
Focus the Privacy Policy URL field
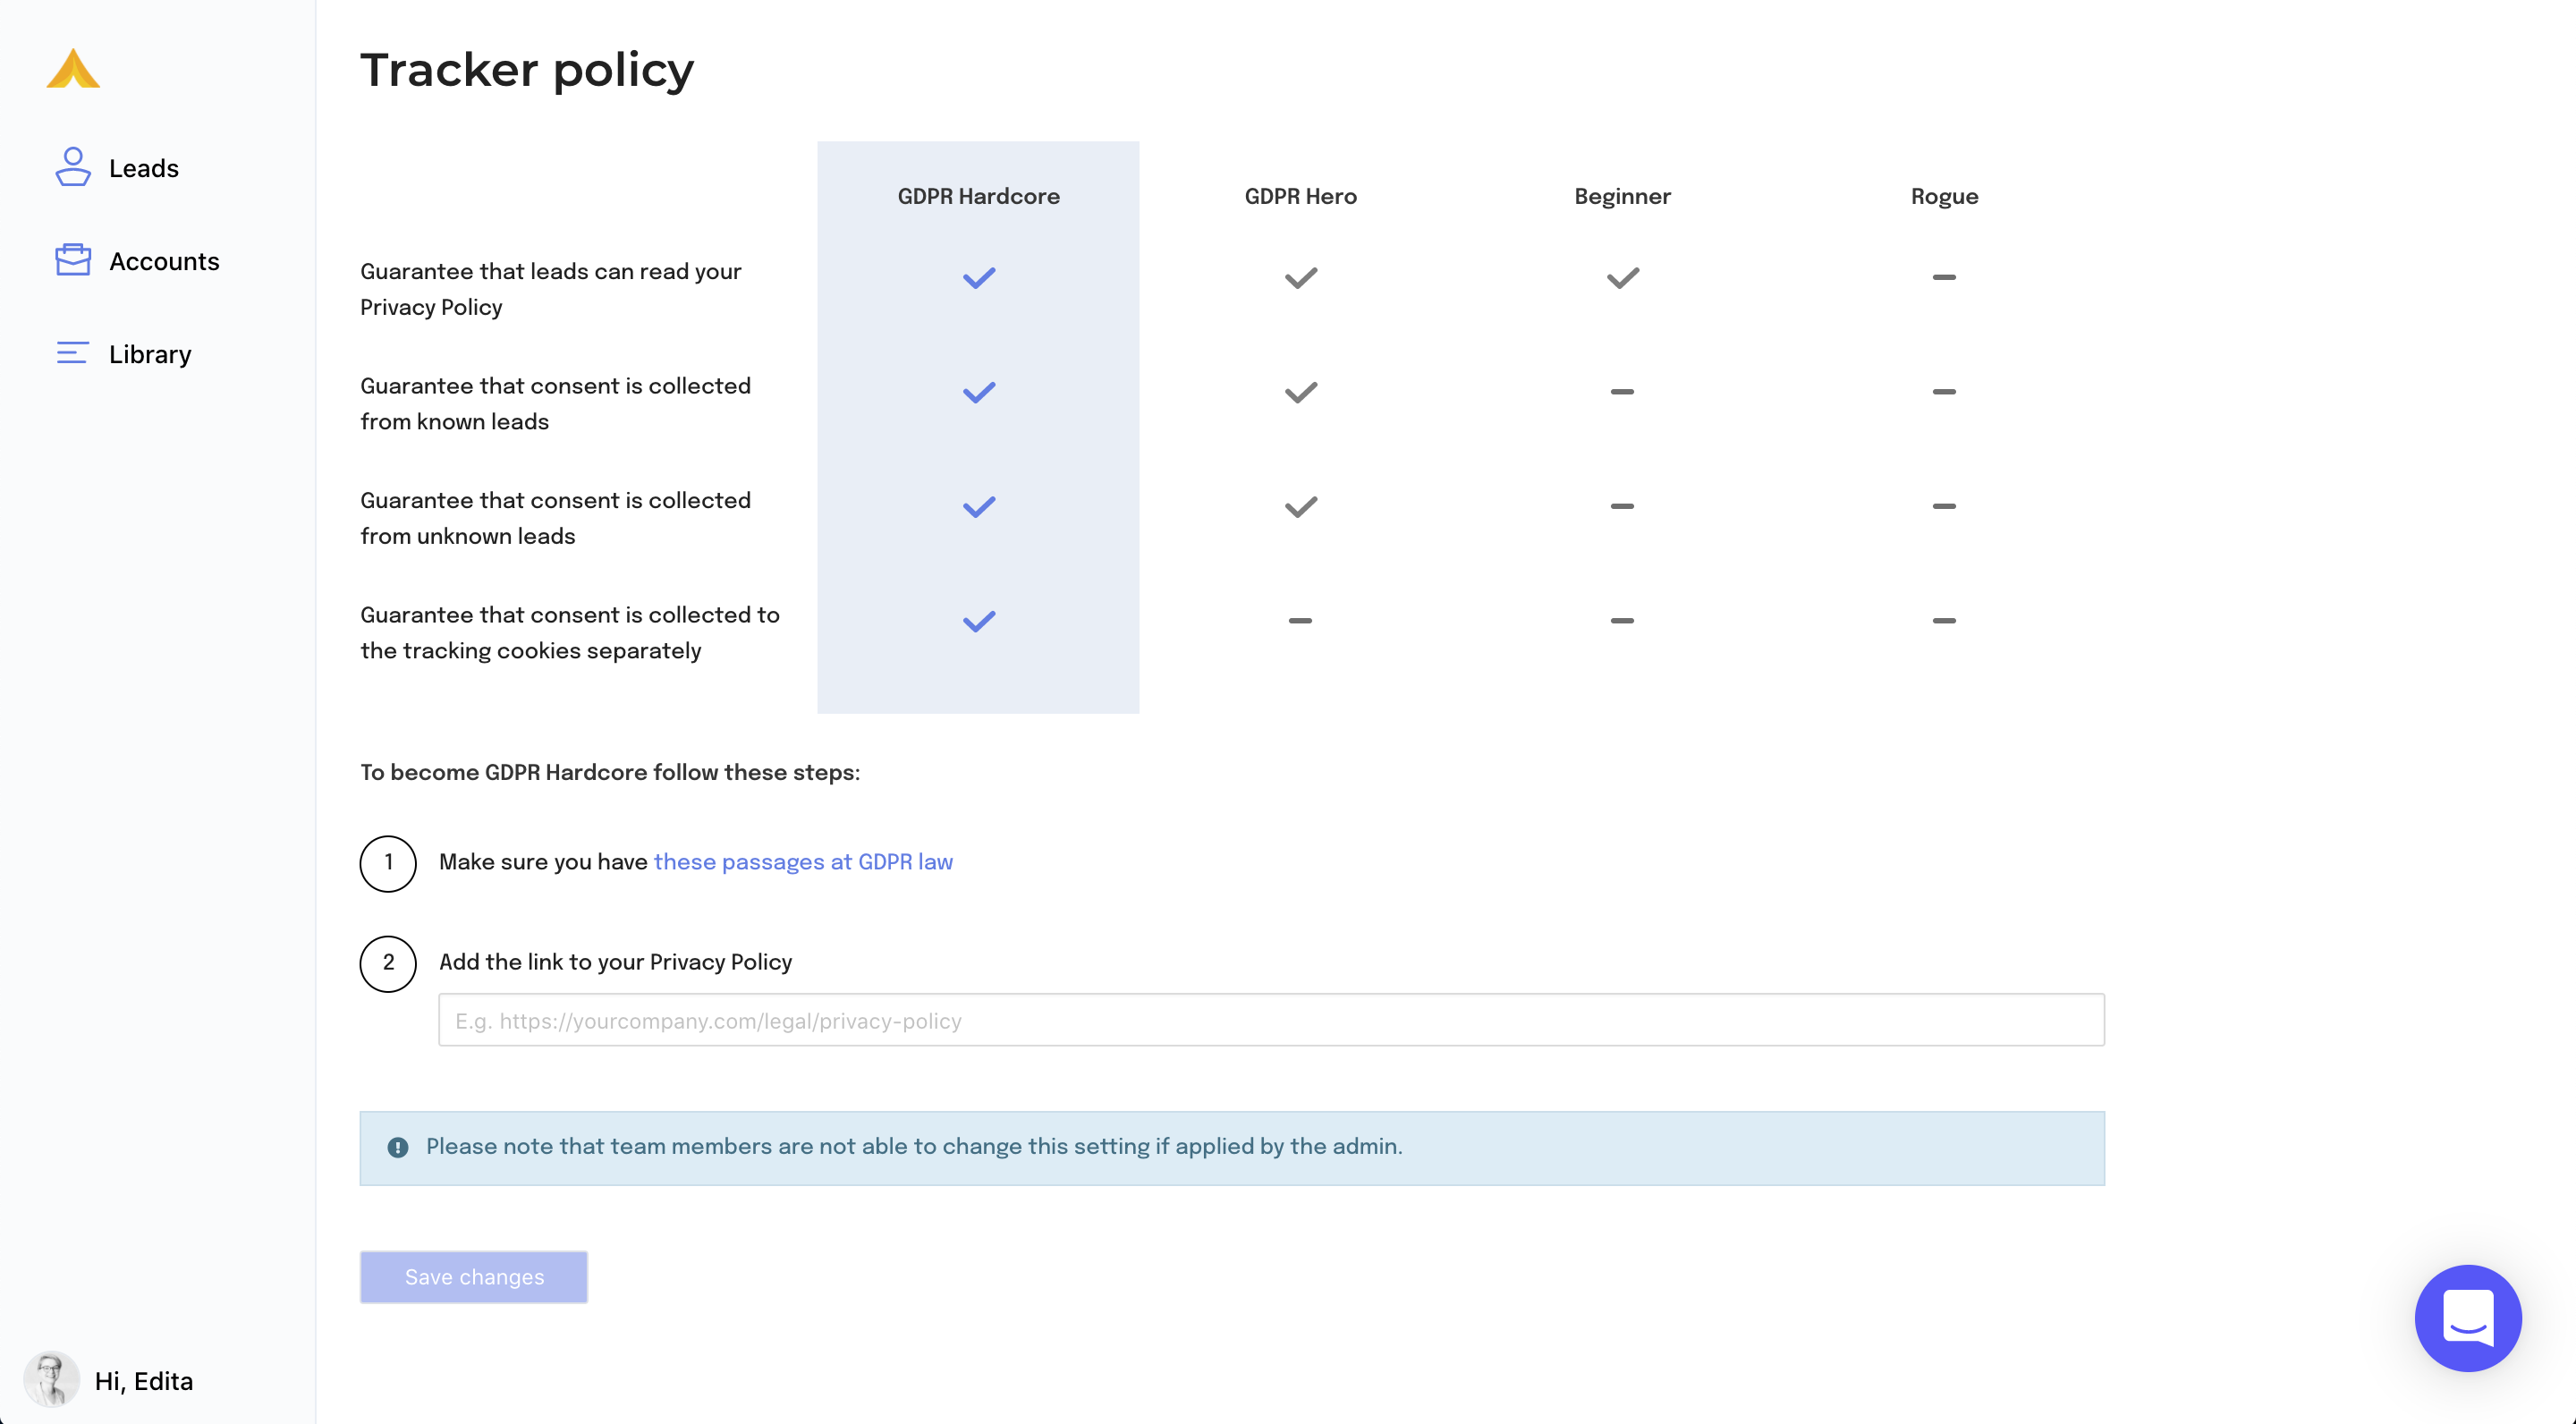pos(1271,1020)
